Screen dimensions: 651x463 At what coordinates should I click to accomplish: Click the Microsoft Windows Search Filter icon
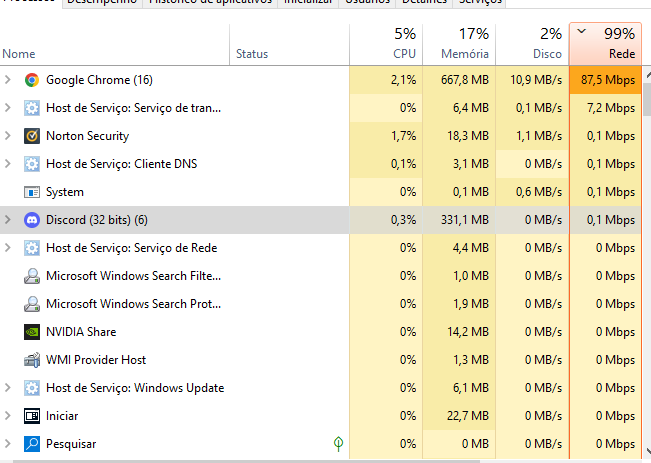pos(32,276)
